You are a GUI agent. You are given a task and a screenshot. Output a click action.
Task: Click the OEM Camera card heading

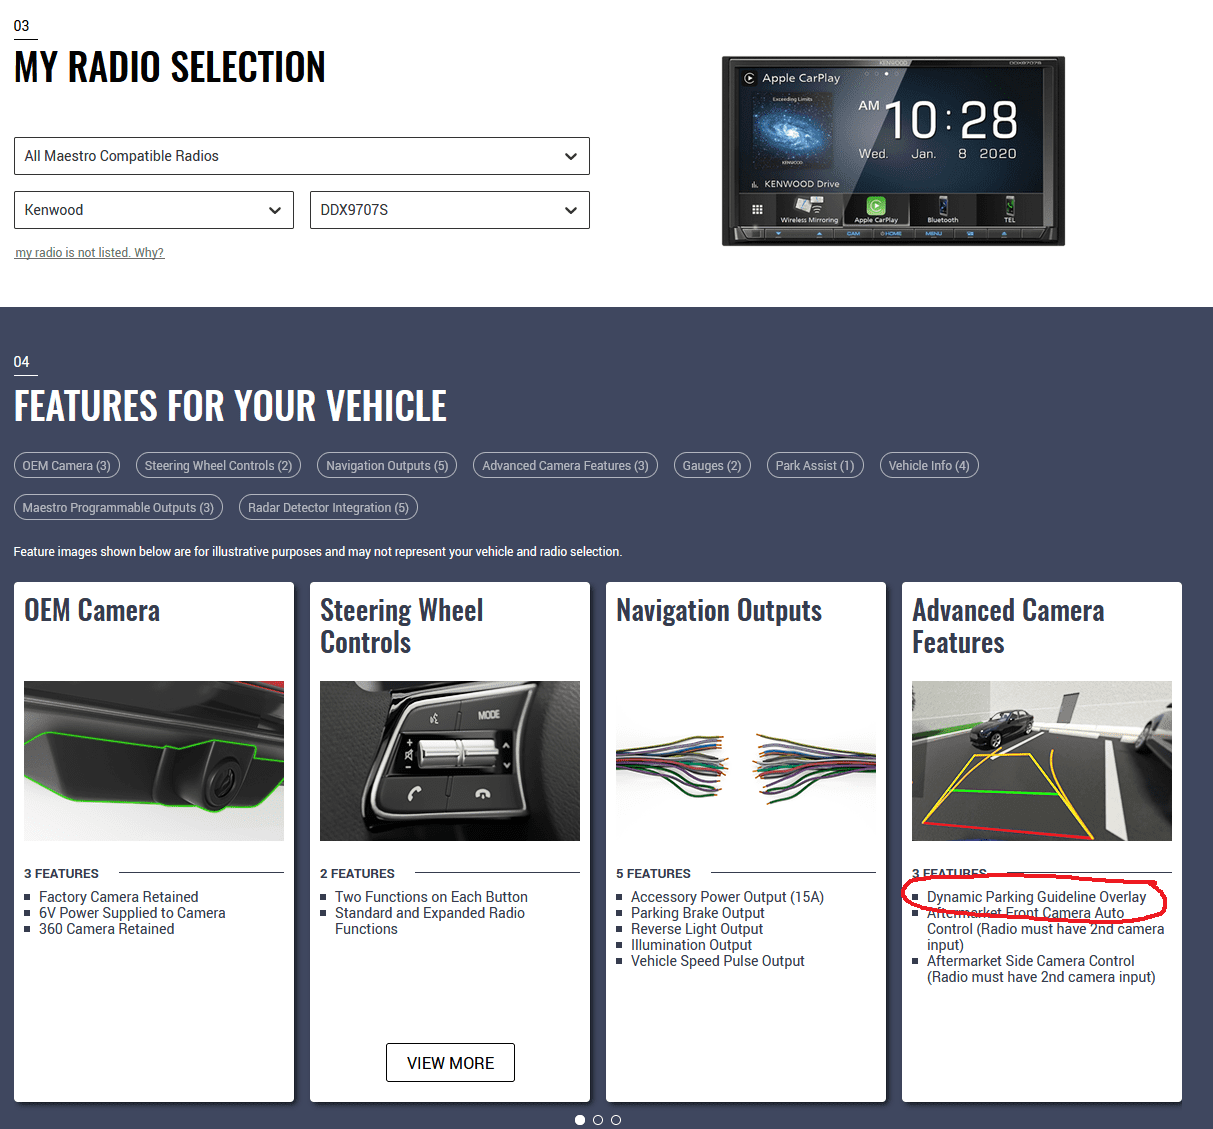(x=92, y=611)
